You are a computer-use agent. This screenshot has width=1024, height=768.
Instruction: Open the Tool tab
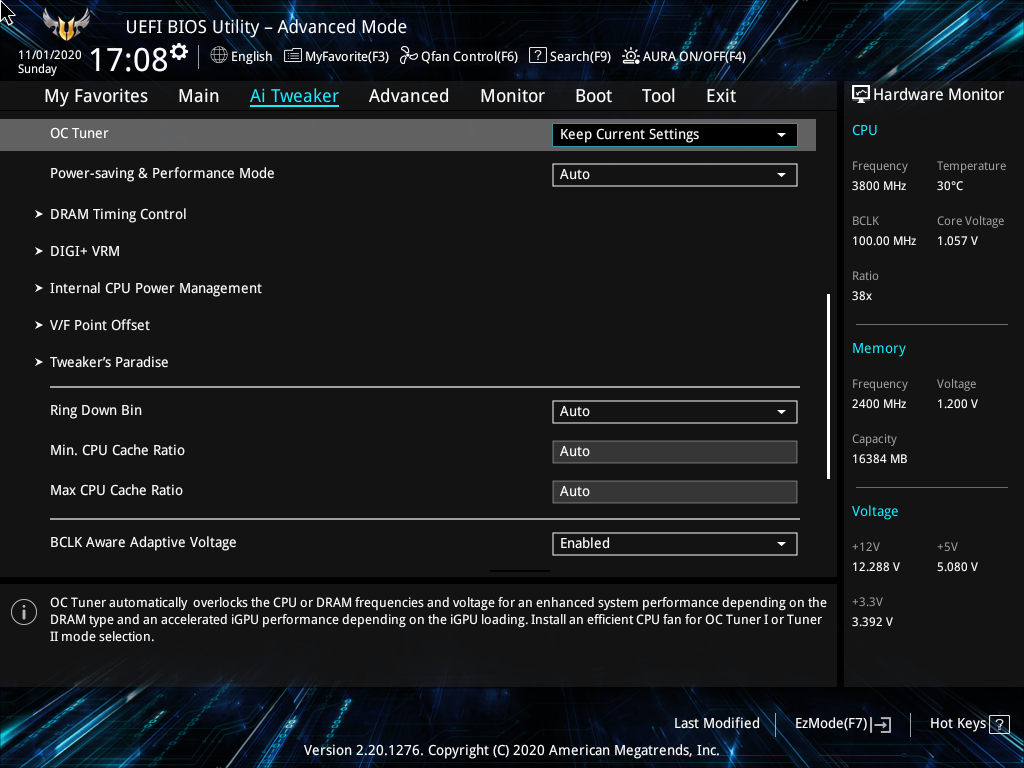pyautogui.click(x=658, y=96)
